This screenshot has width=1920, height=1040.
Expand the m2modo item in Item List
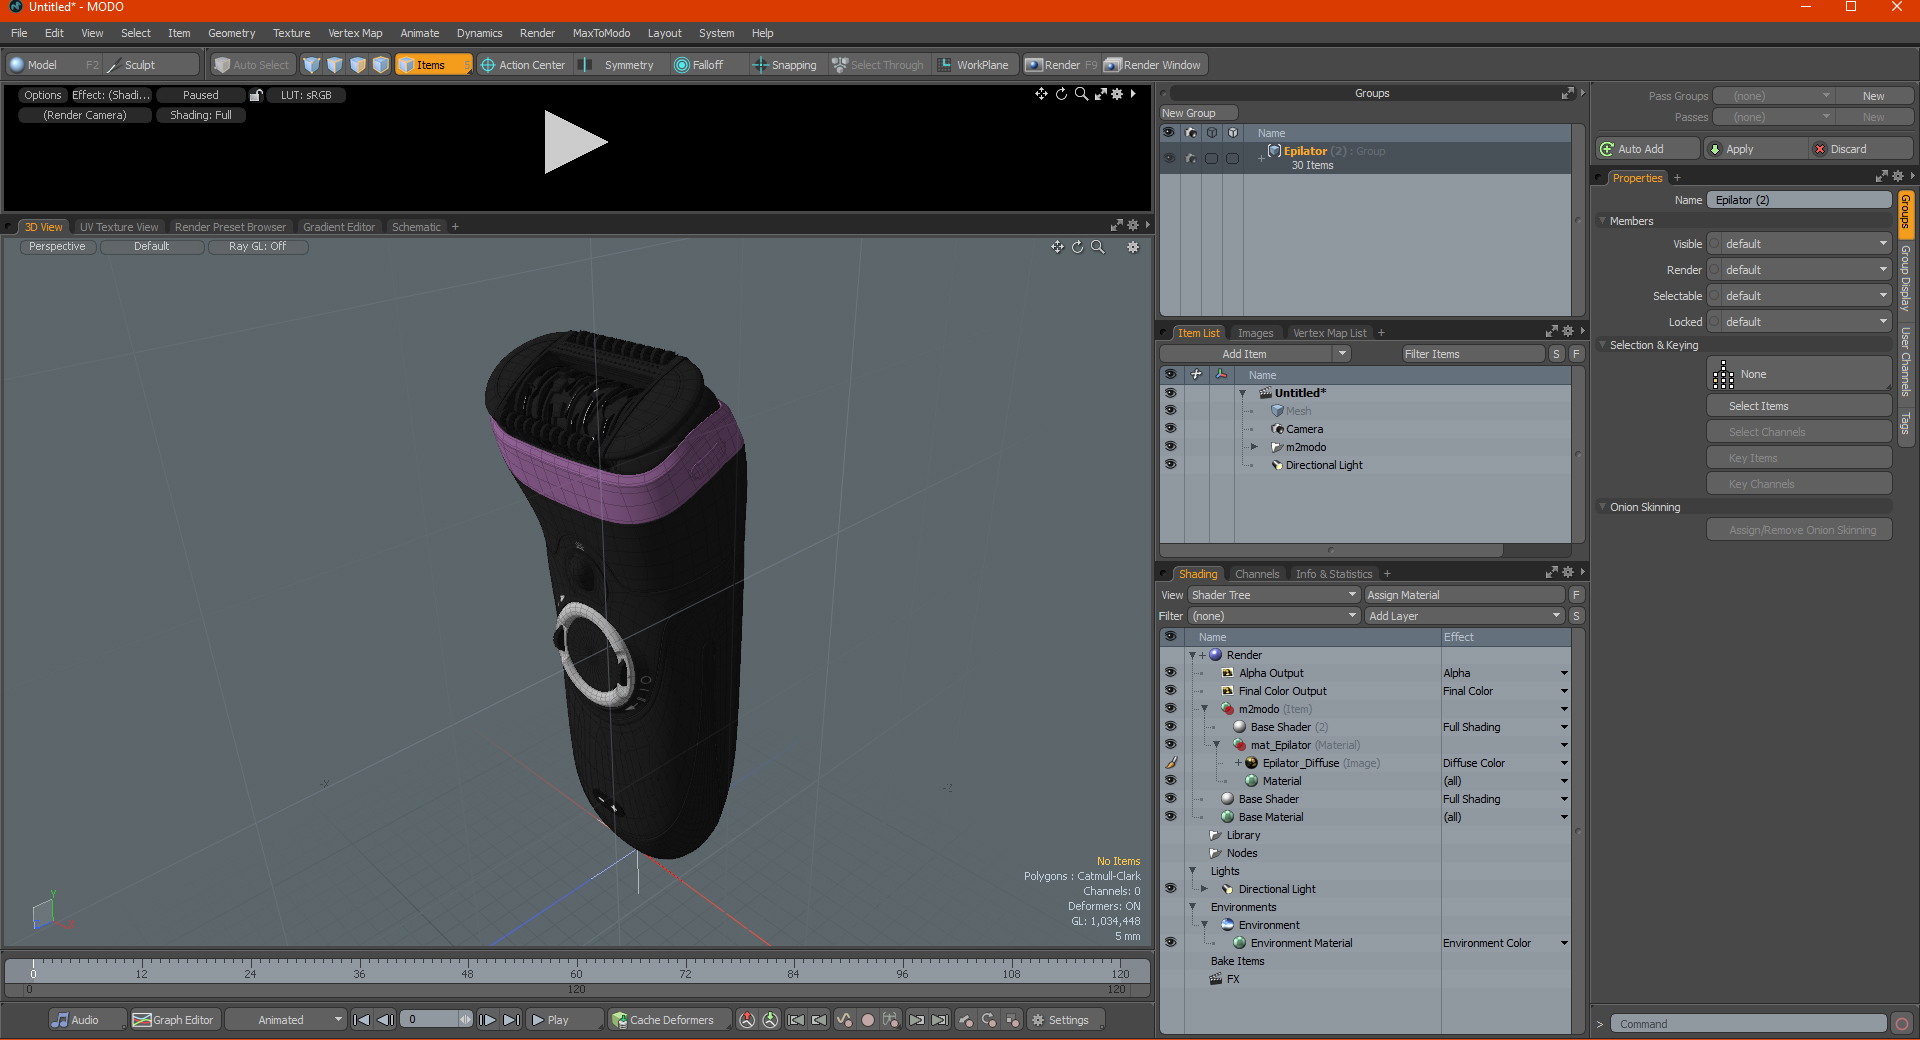tap(1254, 447)
